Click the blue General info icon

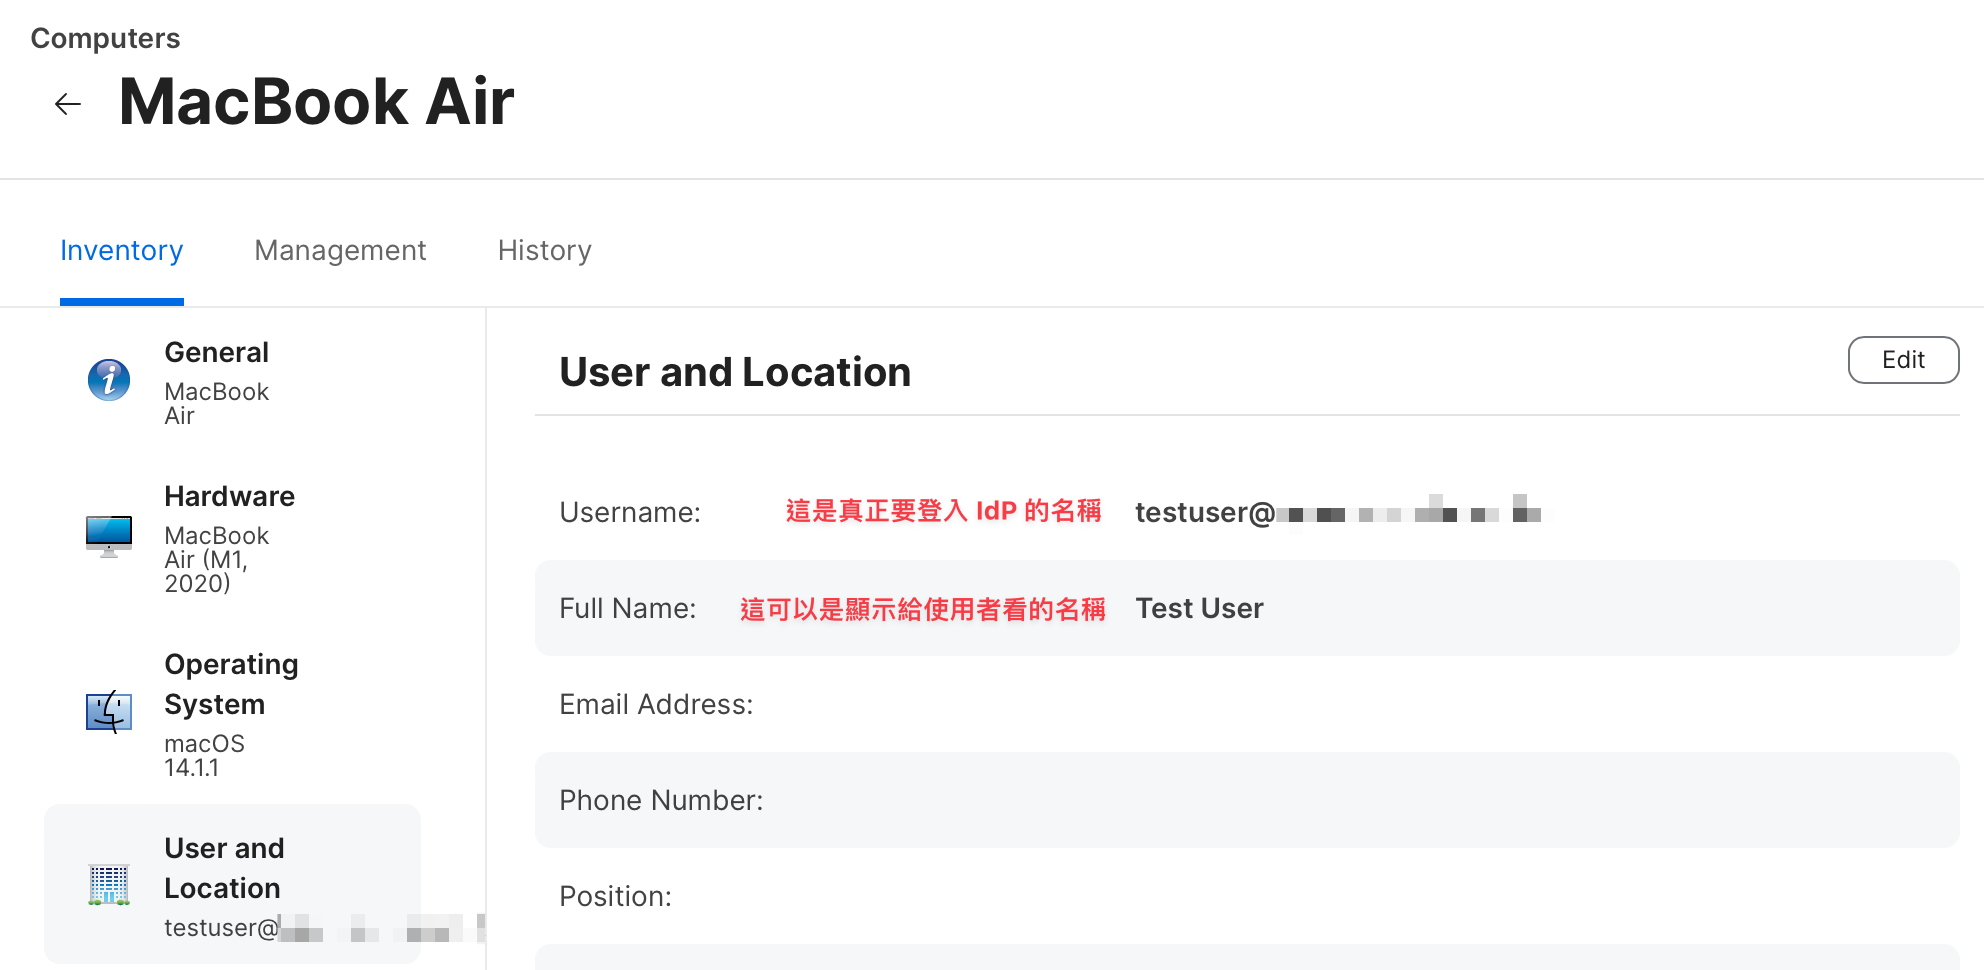click(109, 380)
